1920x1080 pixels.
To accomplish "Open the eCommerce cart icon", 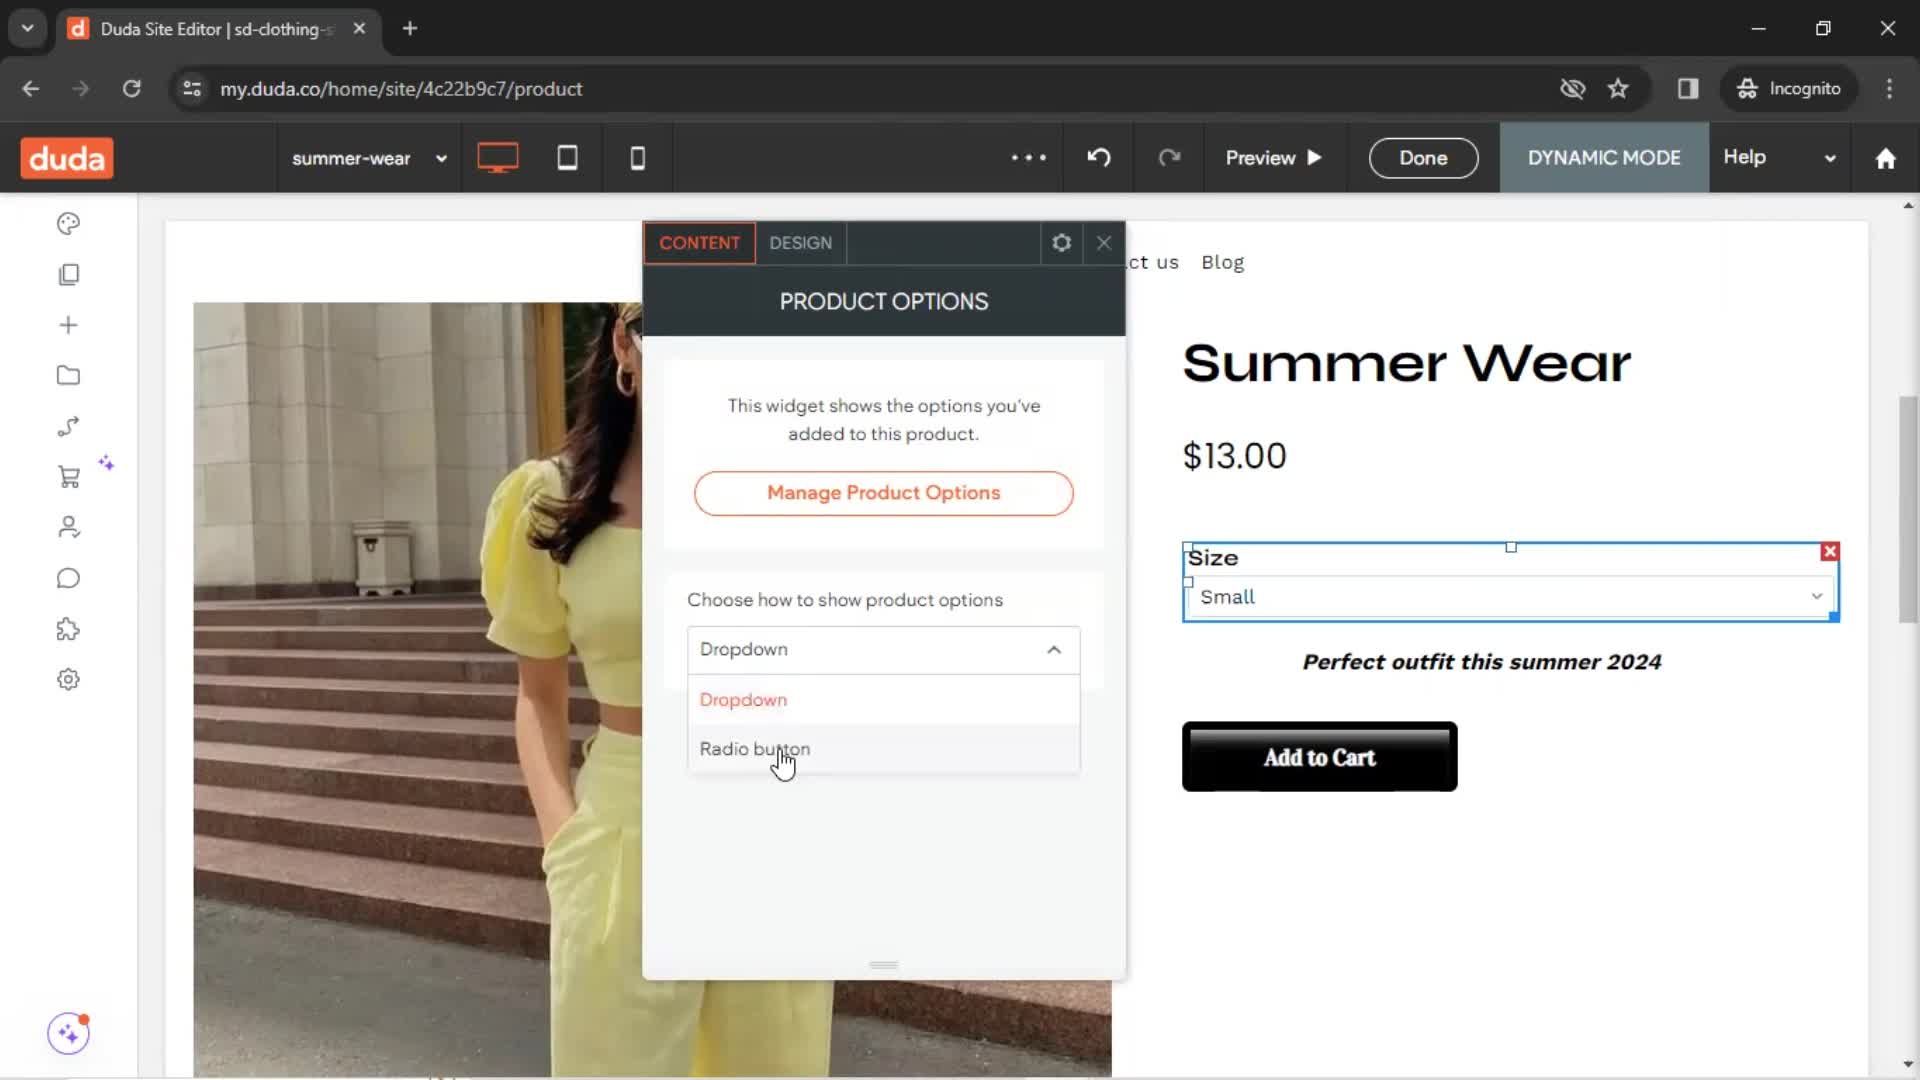I will 68,477.
